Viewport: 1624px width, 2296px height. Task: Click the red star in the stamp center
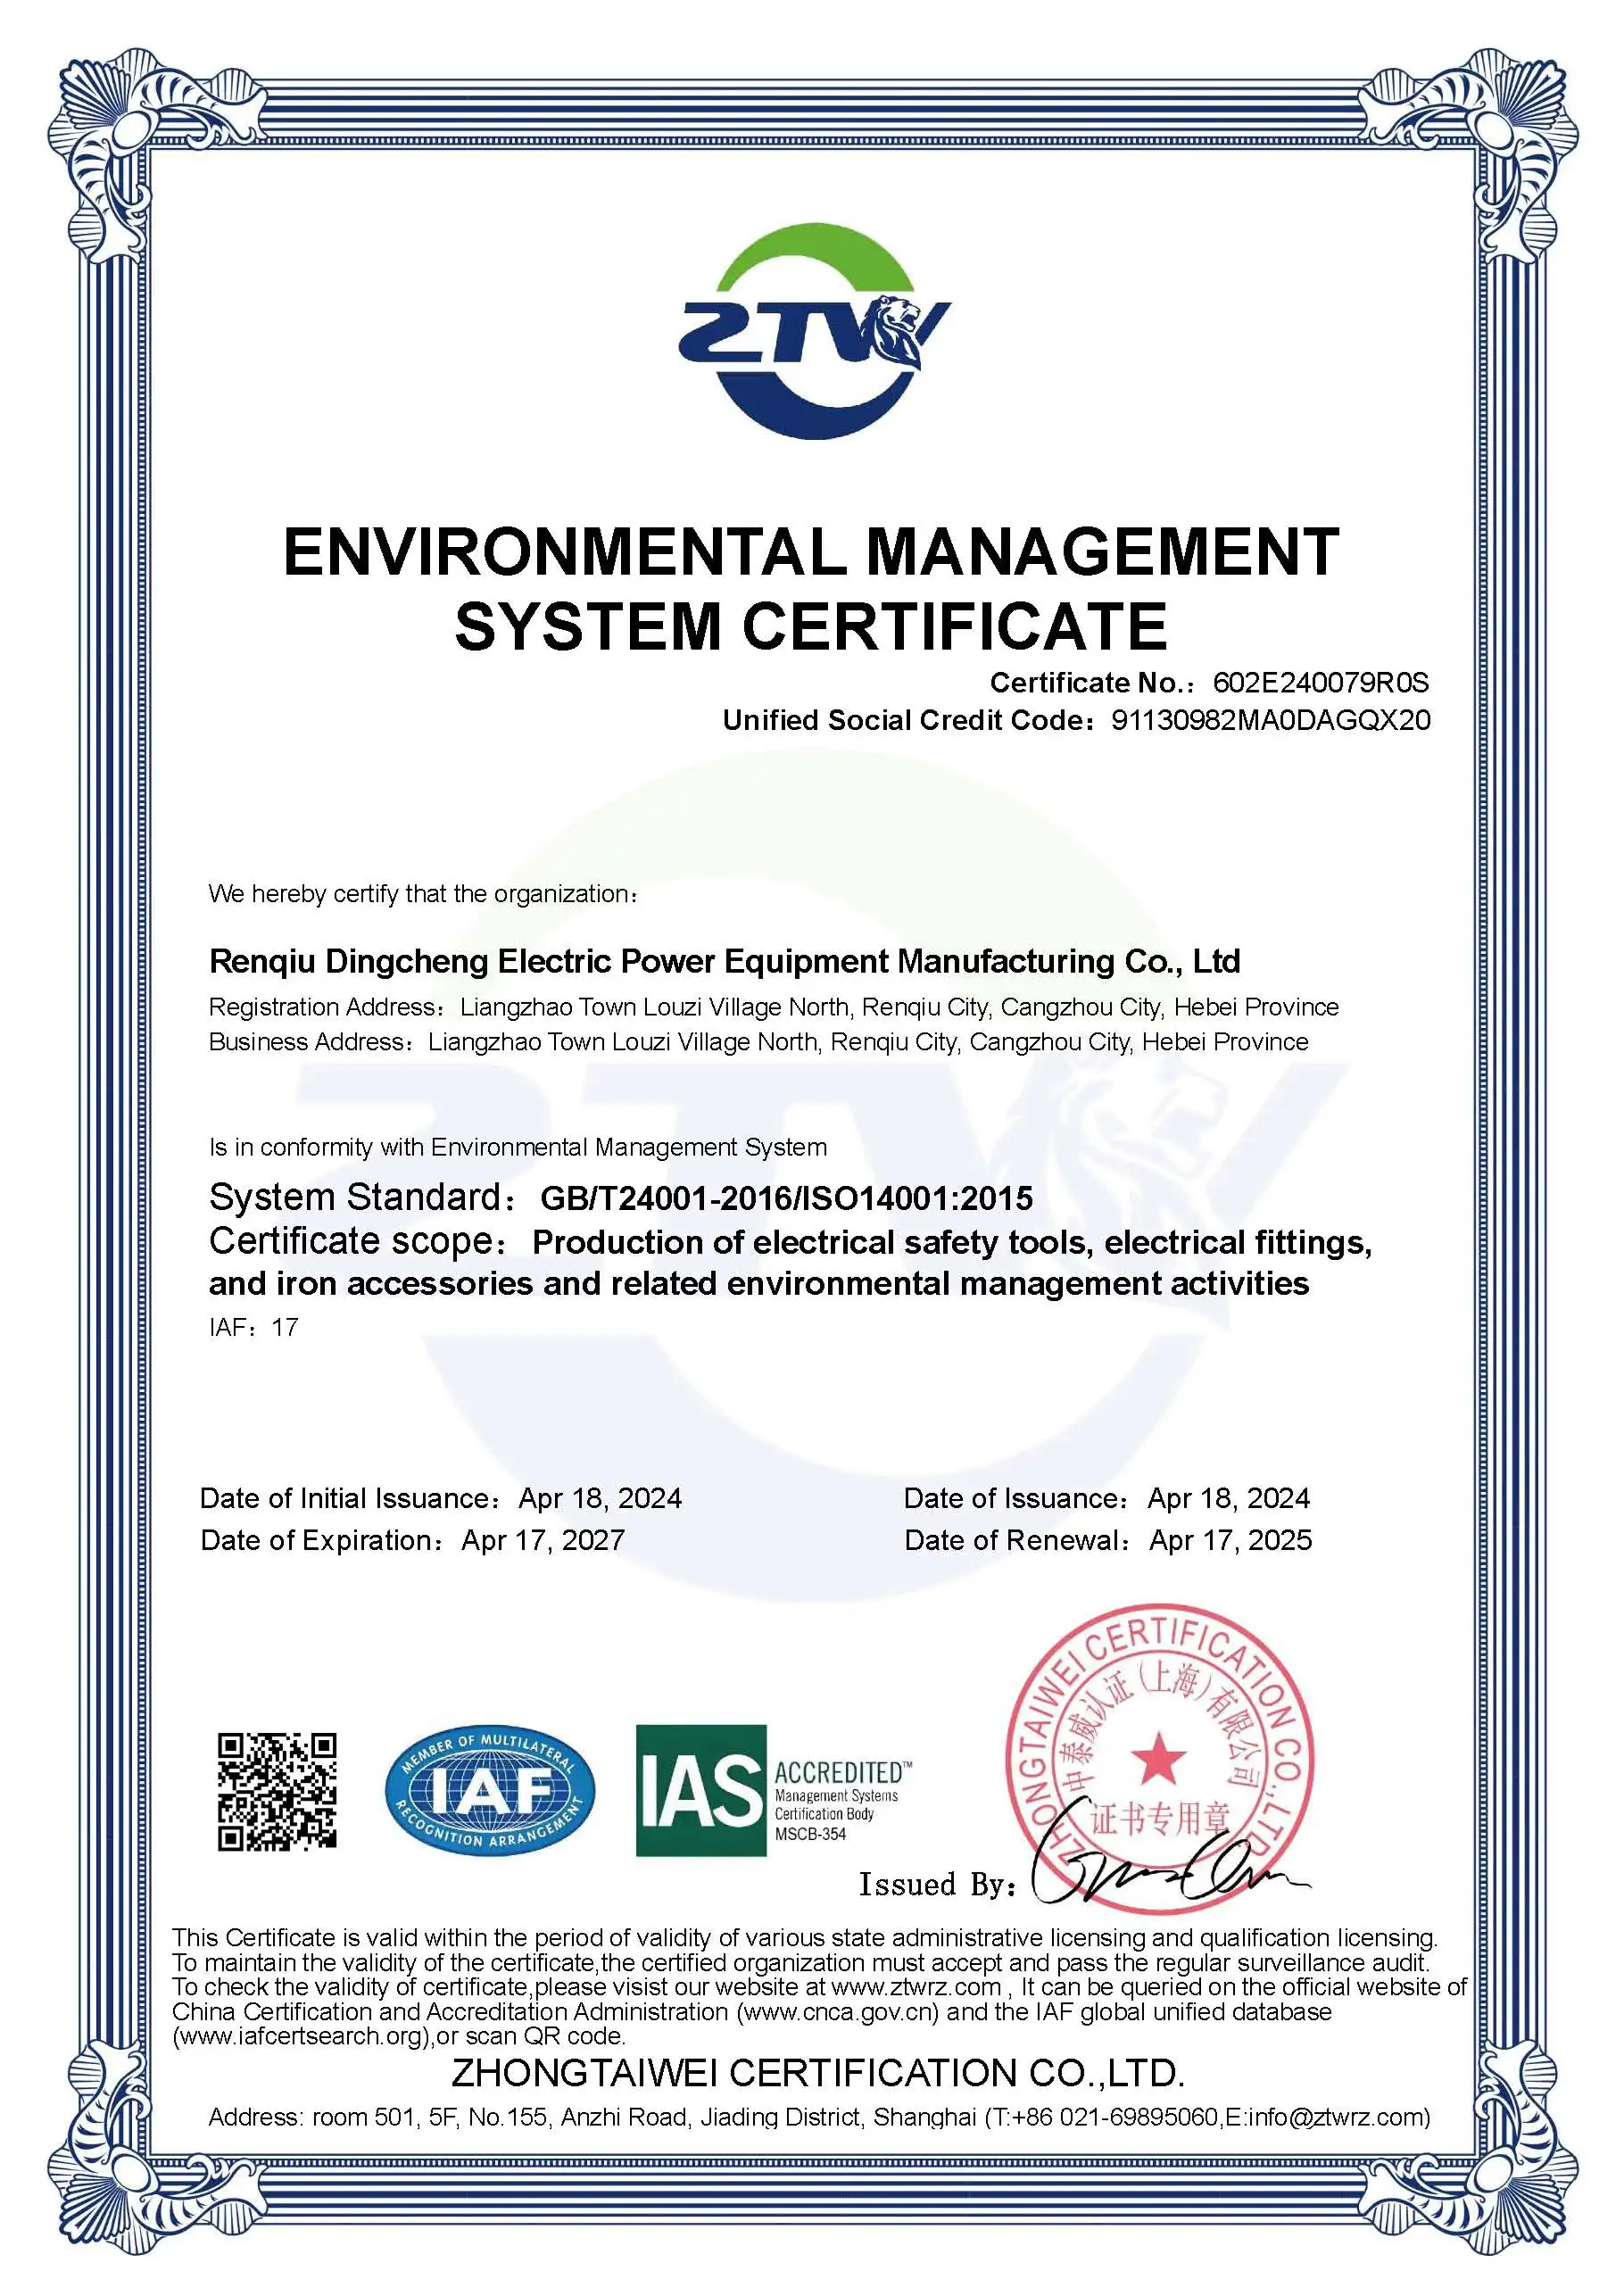pyautogui.click(x=1159, y=1758)
